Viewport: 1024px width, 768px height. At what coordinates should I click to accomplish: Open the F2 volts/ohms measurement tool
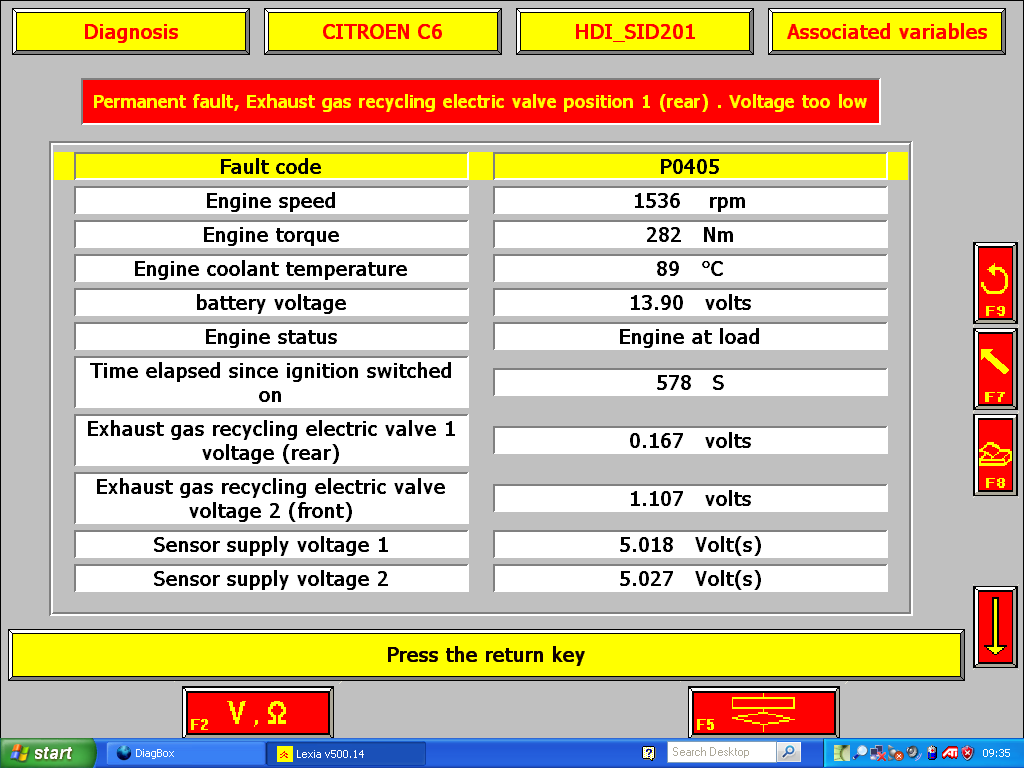click(258, 712)
